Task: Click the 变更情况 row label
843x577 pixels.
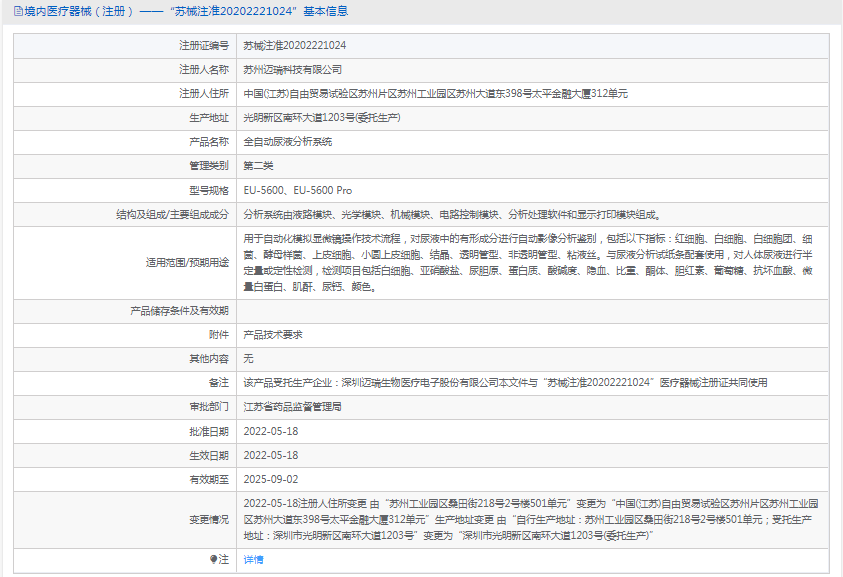Action: 209,519
